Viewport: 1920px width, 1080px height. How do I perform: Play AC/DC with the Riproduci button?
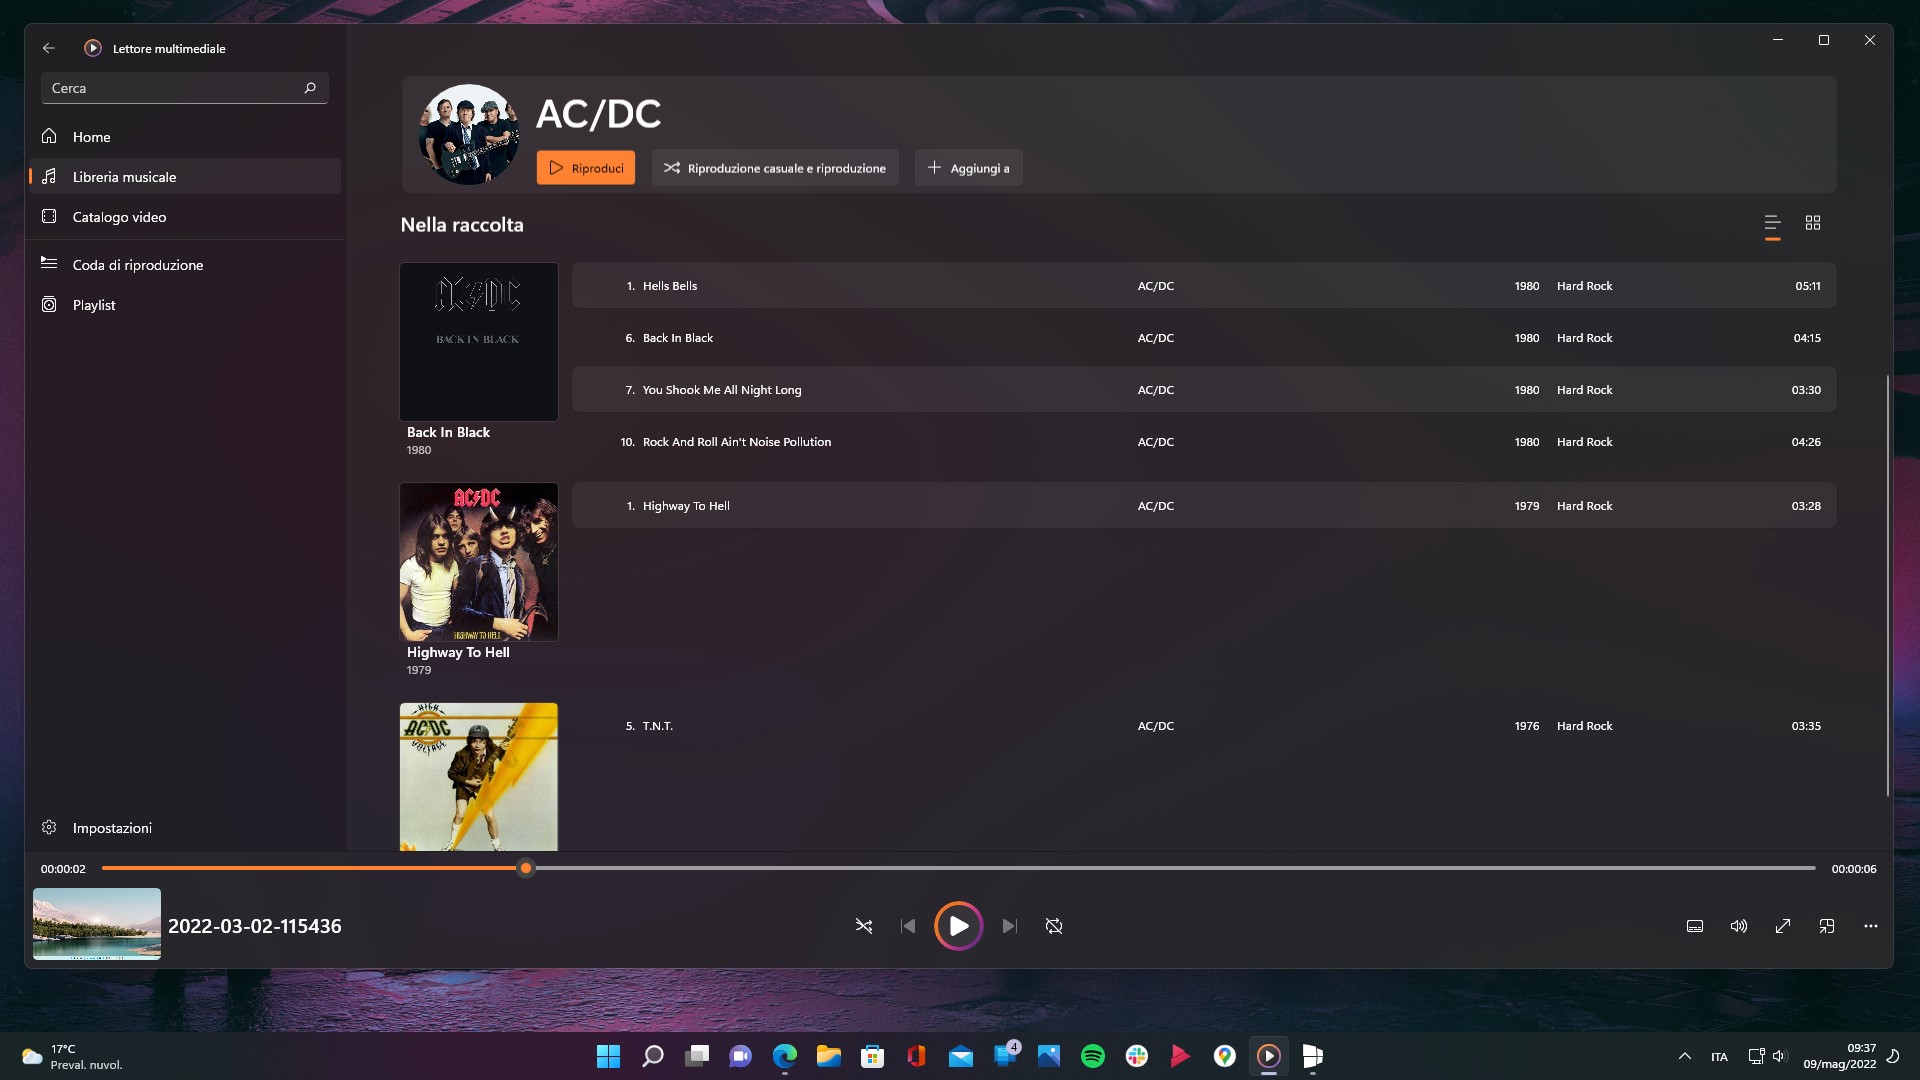[x=586, y=168]
